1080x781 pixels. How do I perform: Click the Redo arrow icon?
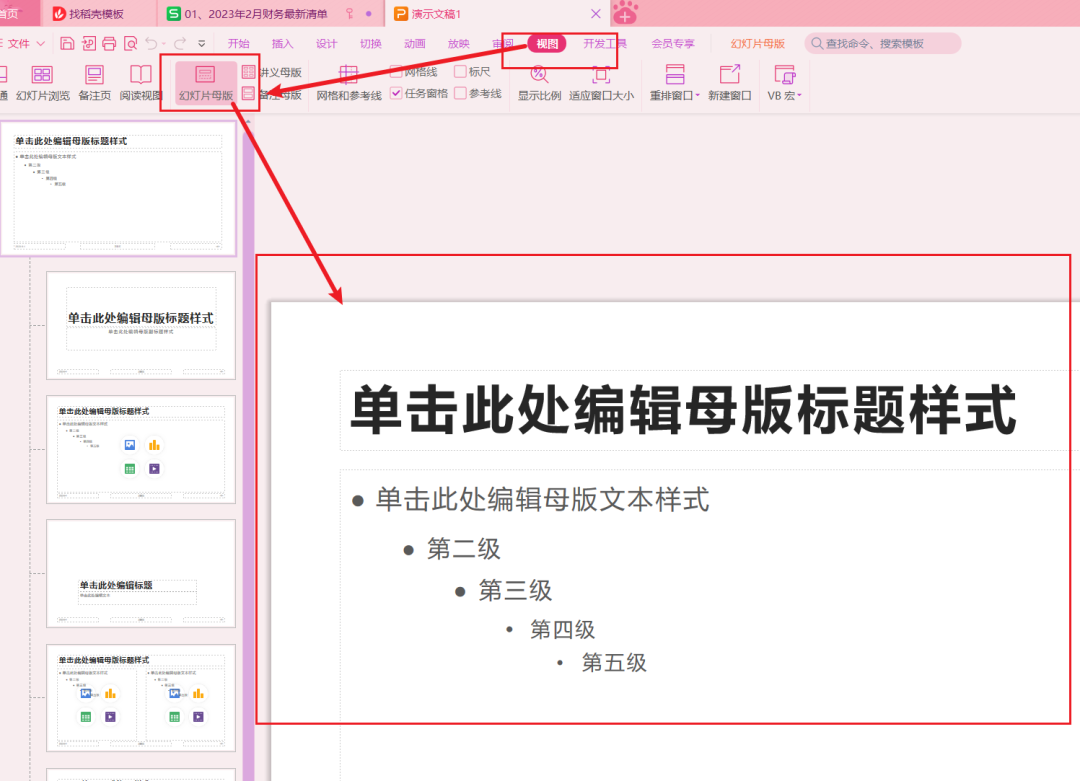(x=180, y=43)
